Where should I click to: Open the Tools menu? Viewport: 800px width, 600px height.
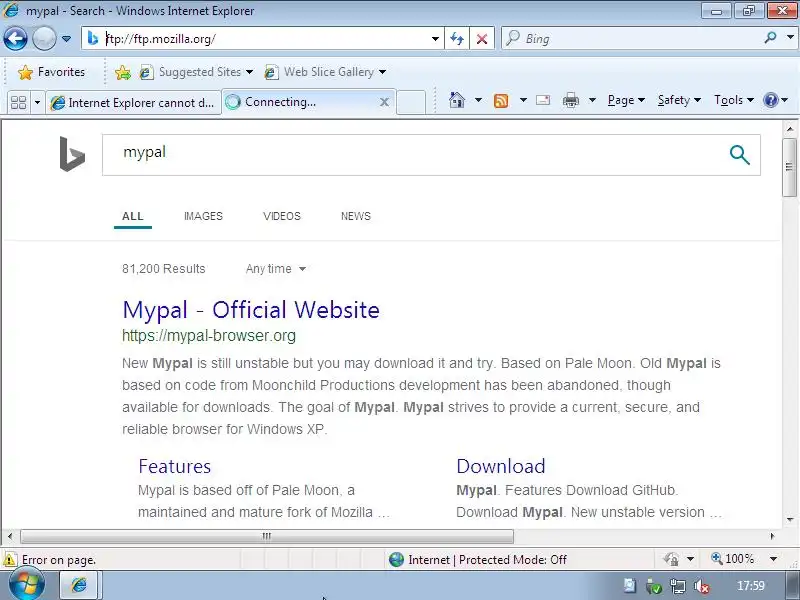[x=734, y=100]
